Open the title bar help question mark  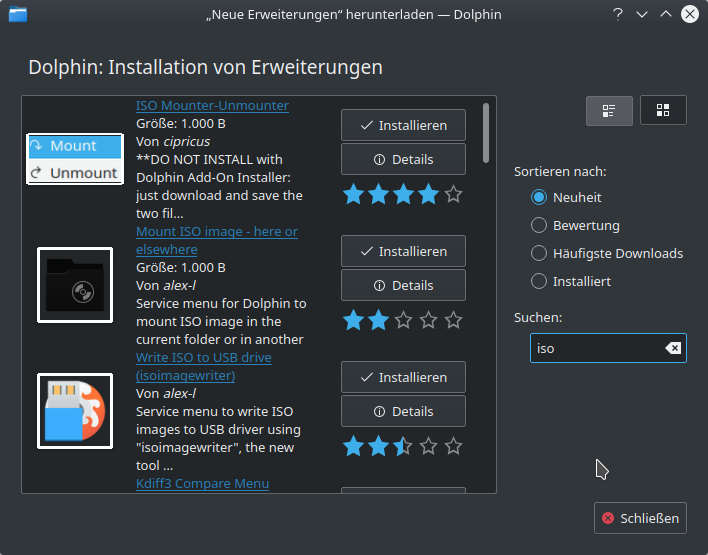pyautogui.click(x=618, y=14)
